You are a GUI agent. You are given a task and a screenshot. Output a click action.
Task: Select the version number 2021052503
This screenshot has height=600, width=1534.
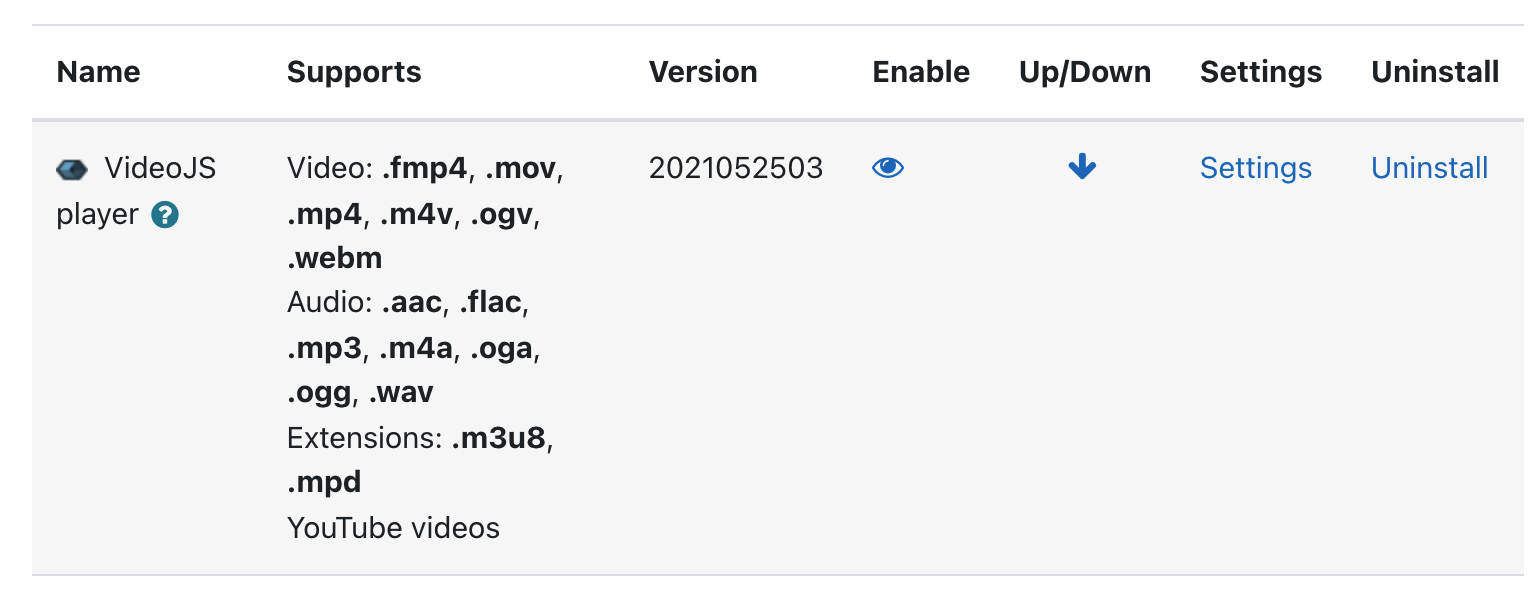point(736,168)
